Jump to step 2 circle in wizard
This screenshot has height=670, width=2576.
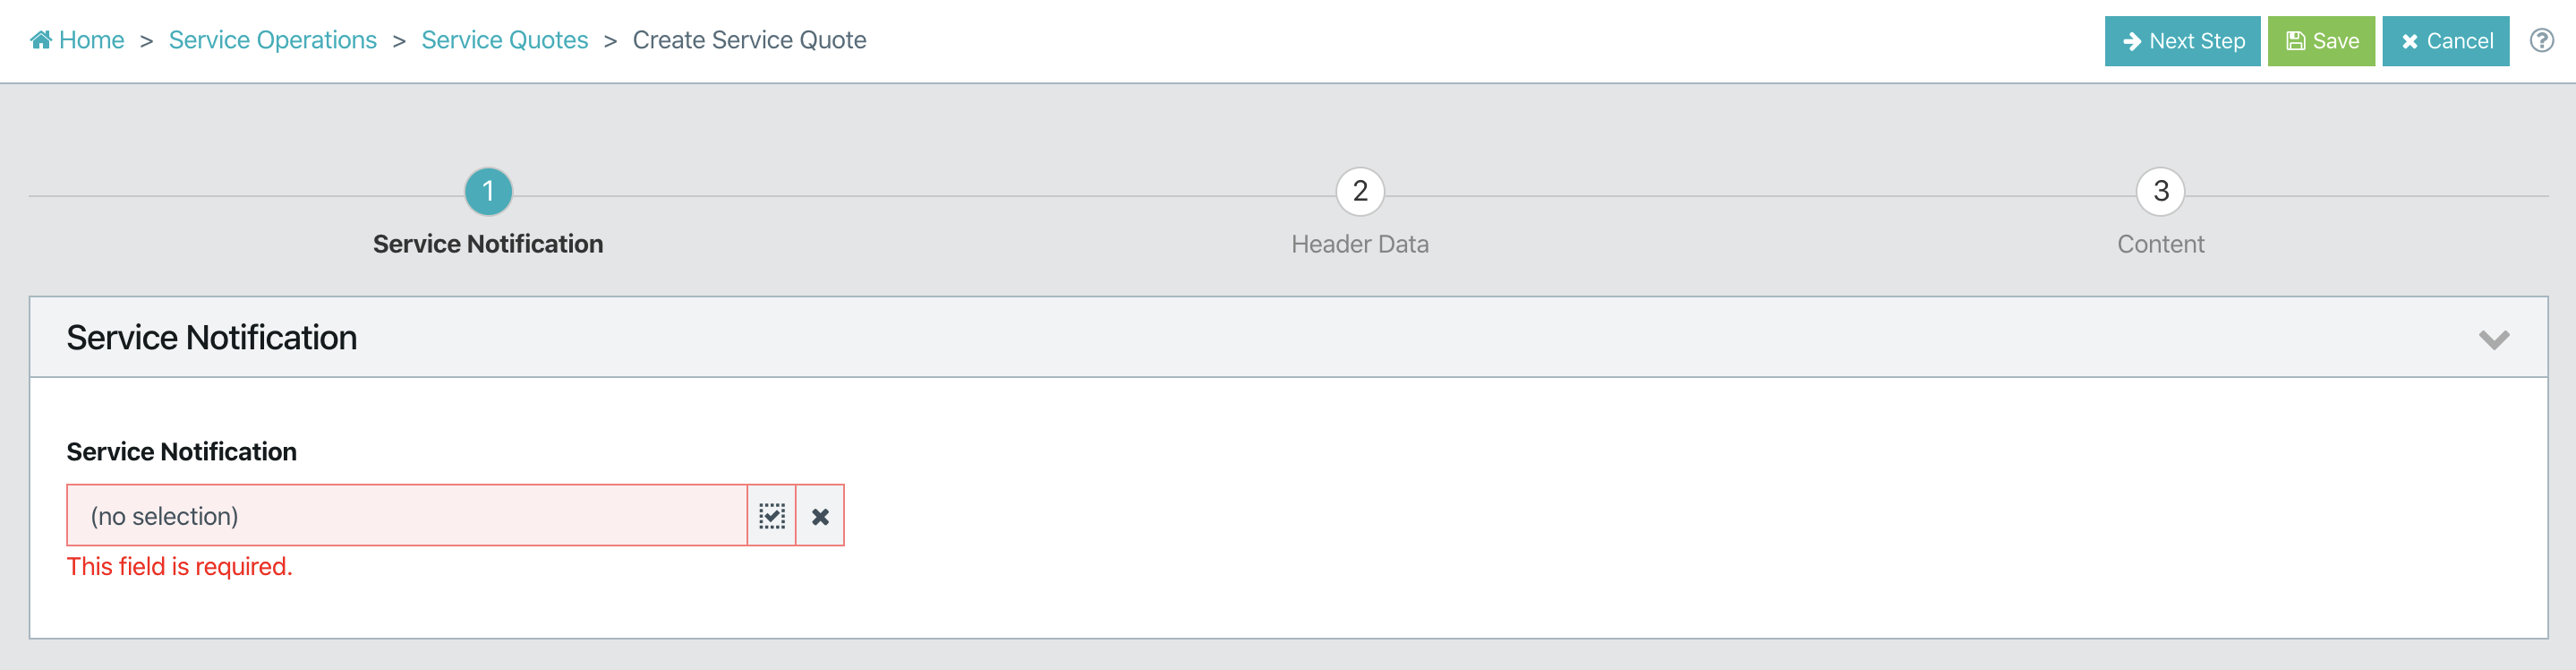[1360, 191]
